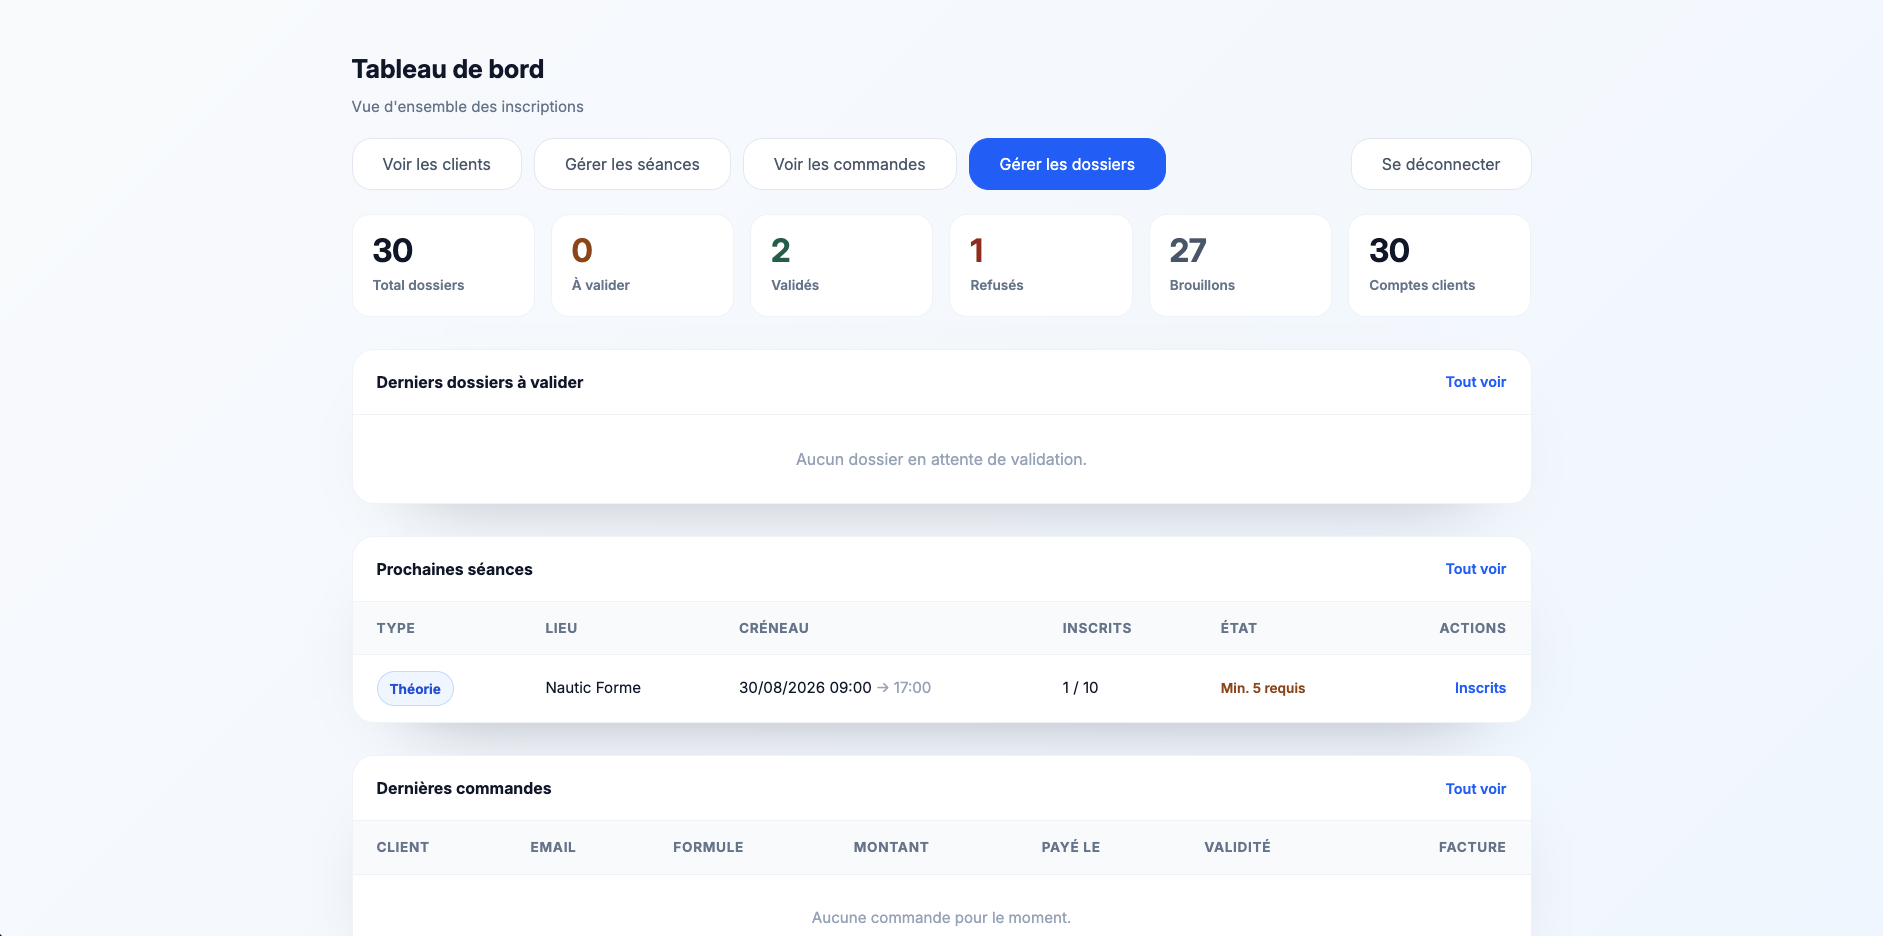Click the Min. 5 requis status
1883x936 pixels.
pos(1262,688)
